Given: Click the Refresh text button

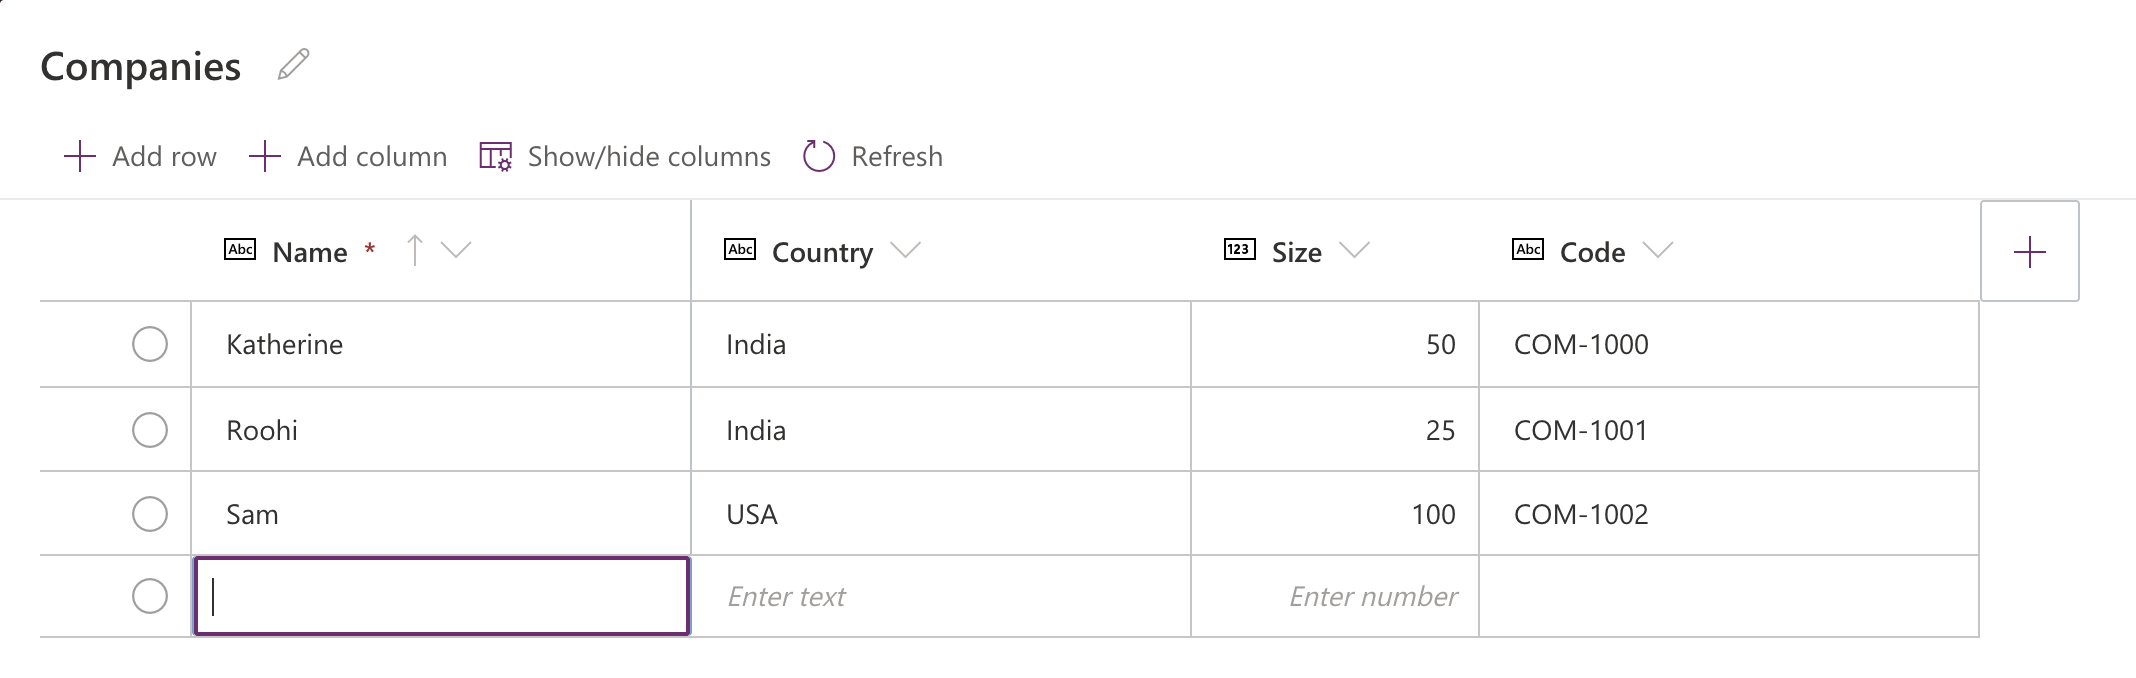Looking at the screenshot, I should (x=897, y=157).
